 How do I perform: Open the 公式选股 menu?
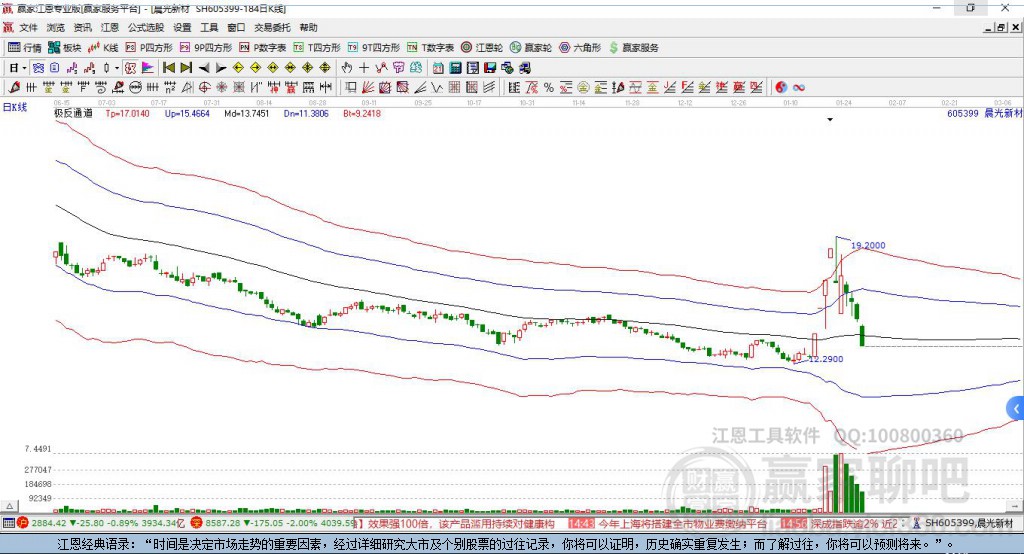pos(146,27)
